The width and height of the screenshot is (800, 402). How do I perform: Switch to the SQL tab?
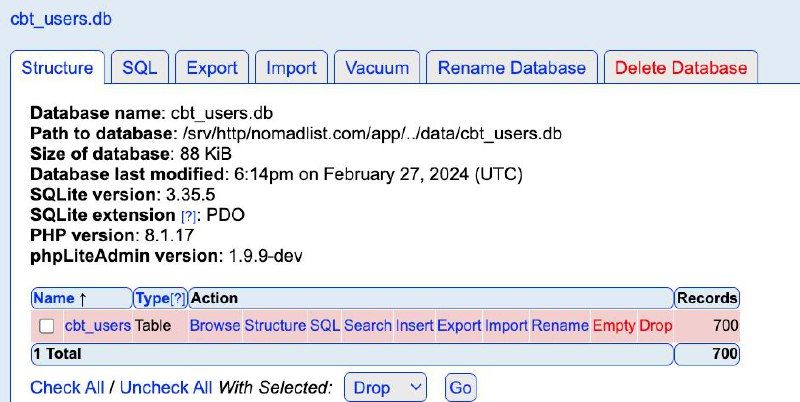pyautogui.click(x=139, y=68)
